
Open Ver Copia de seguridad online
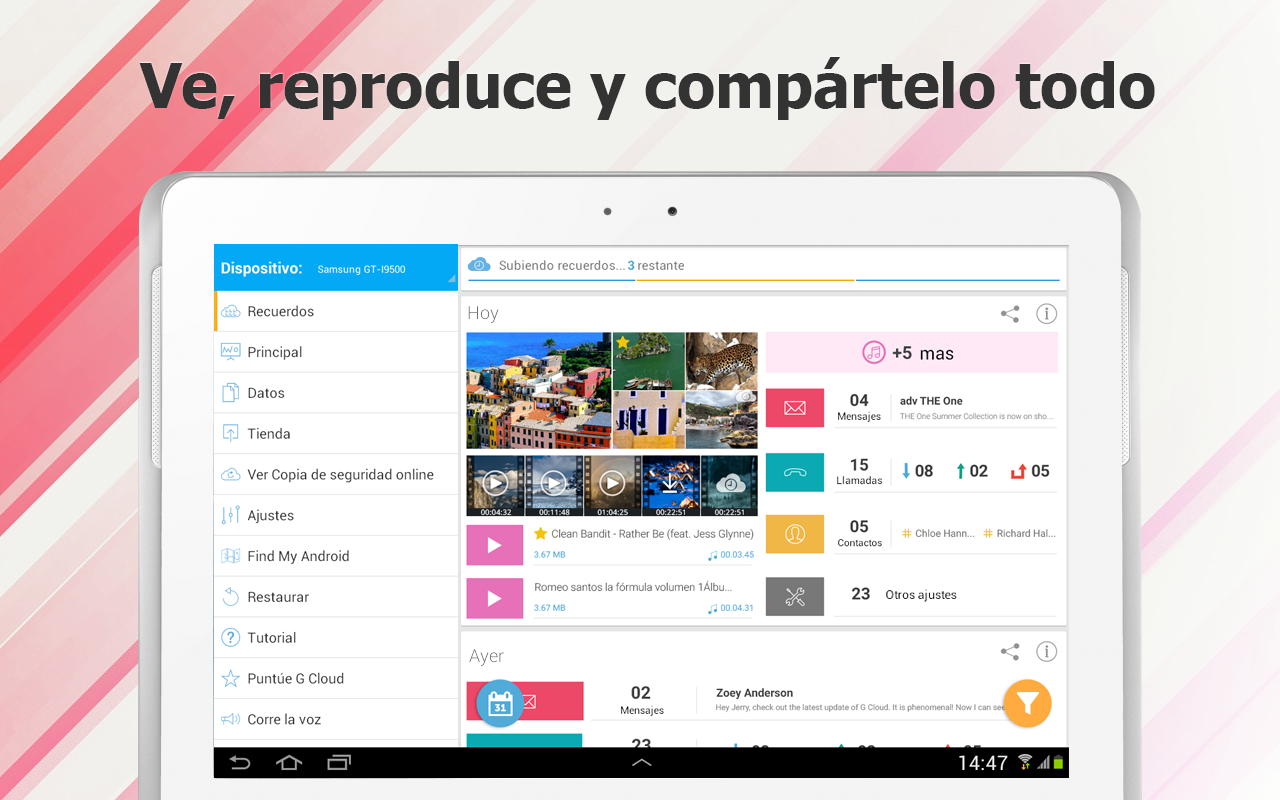click(336, 475)
